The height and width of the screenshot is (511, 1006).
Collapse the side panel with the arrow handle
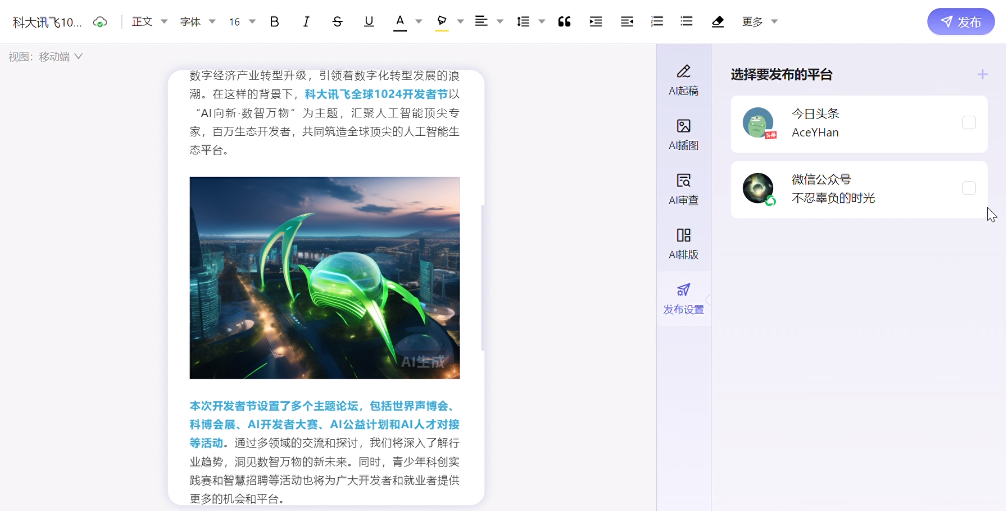[x=708, y=300]
